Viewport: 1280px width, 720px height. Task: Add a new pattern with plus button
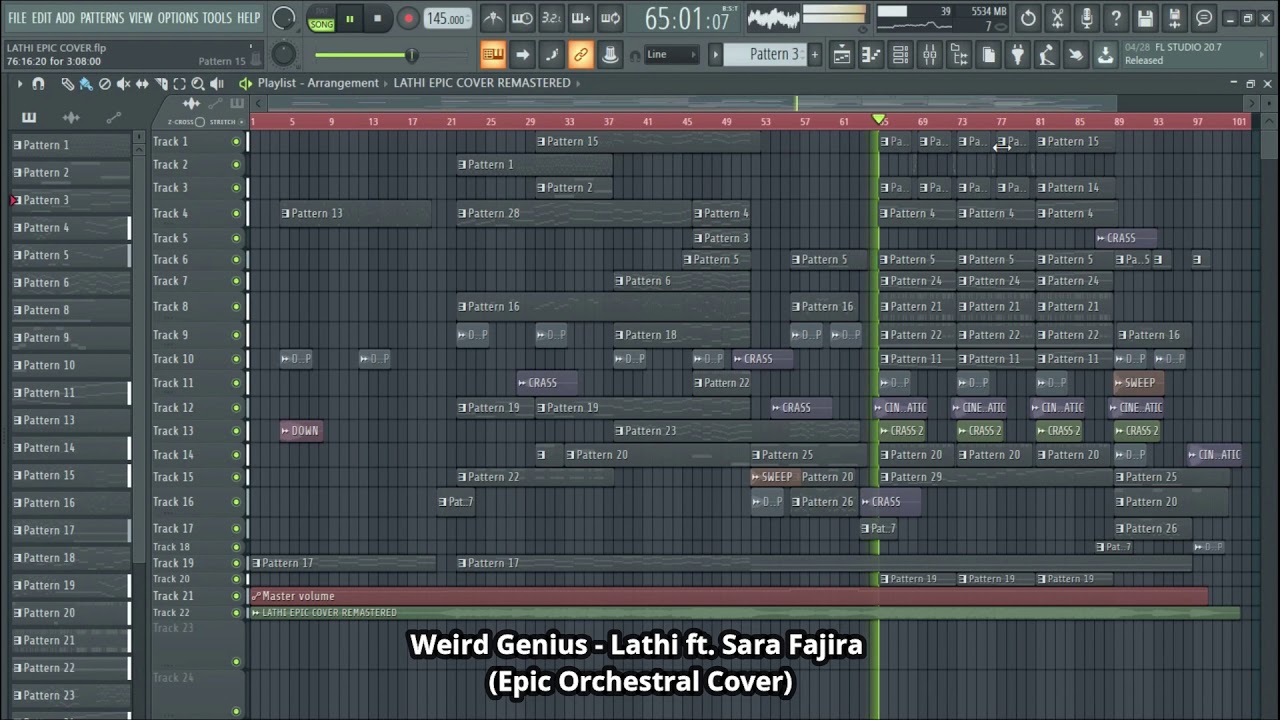coord(815,54)
